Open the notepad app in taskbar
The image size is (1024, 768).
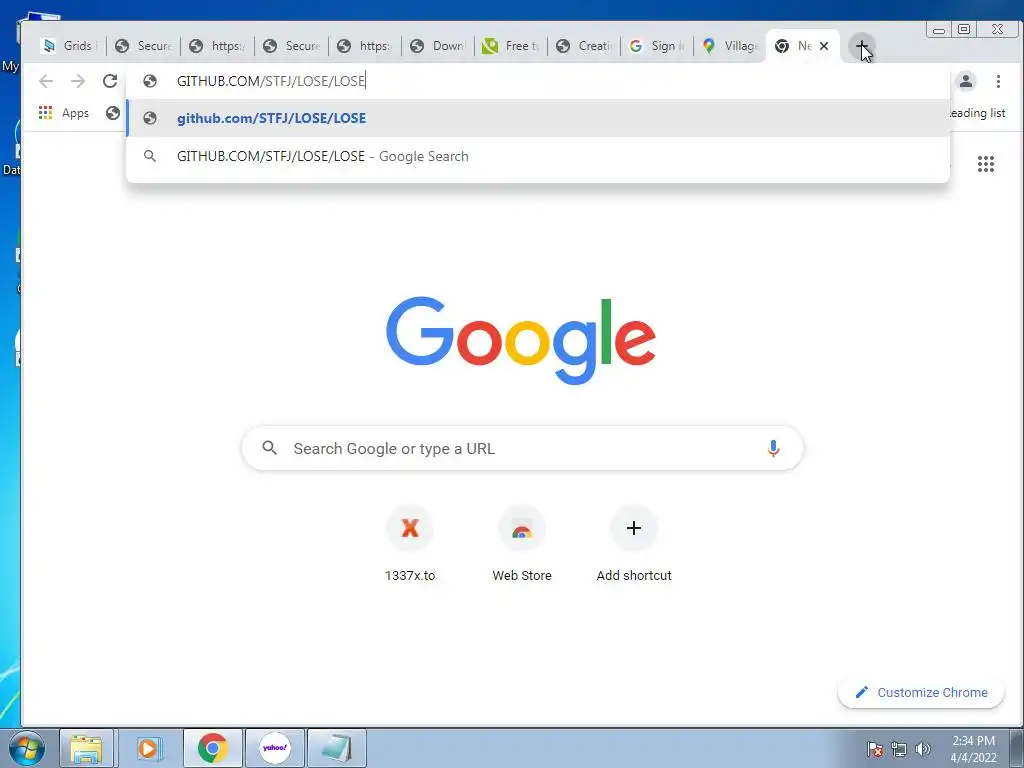[337, 748]
